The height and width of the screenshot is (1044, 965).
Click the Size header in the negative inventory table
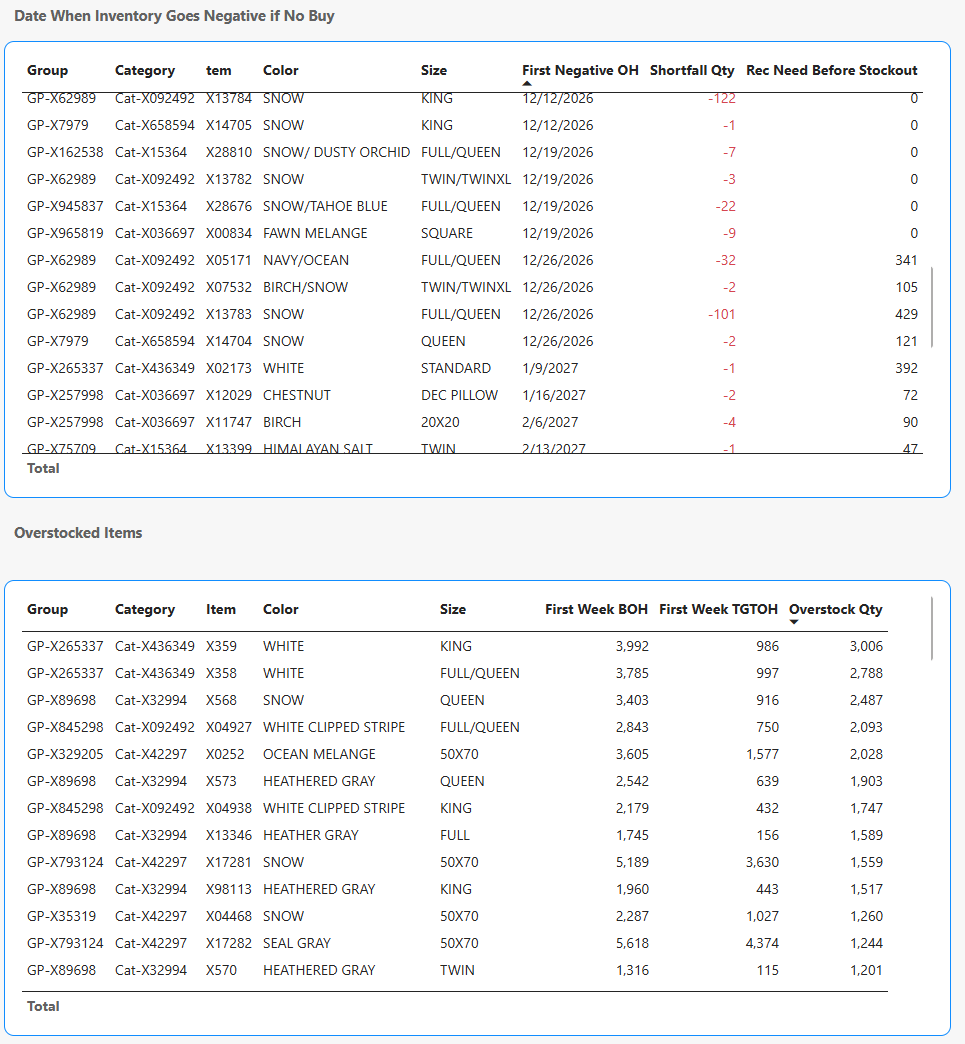tap(434, 71)
